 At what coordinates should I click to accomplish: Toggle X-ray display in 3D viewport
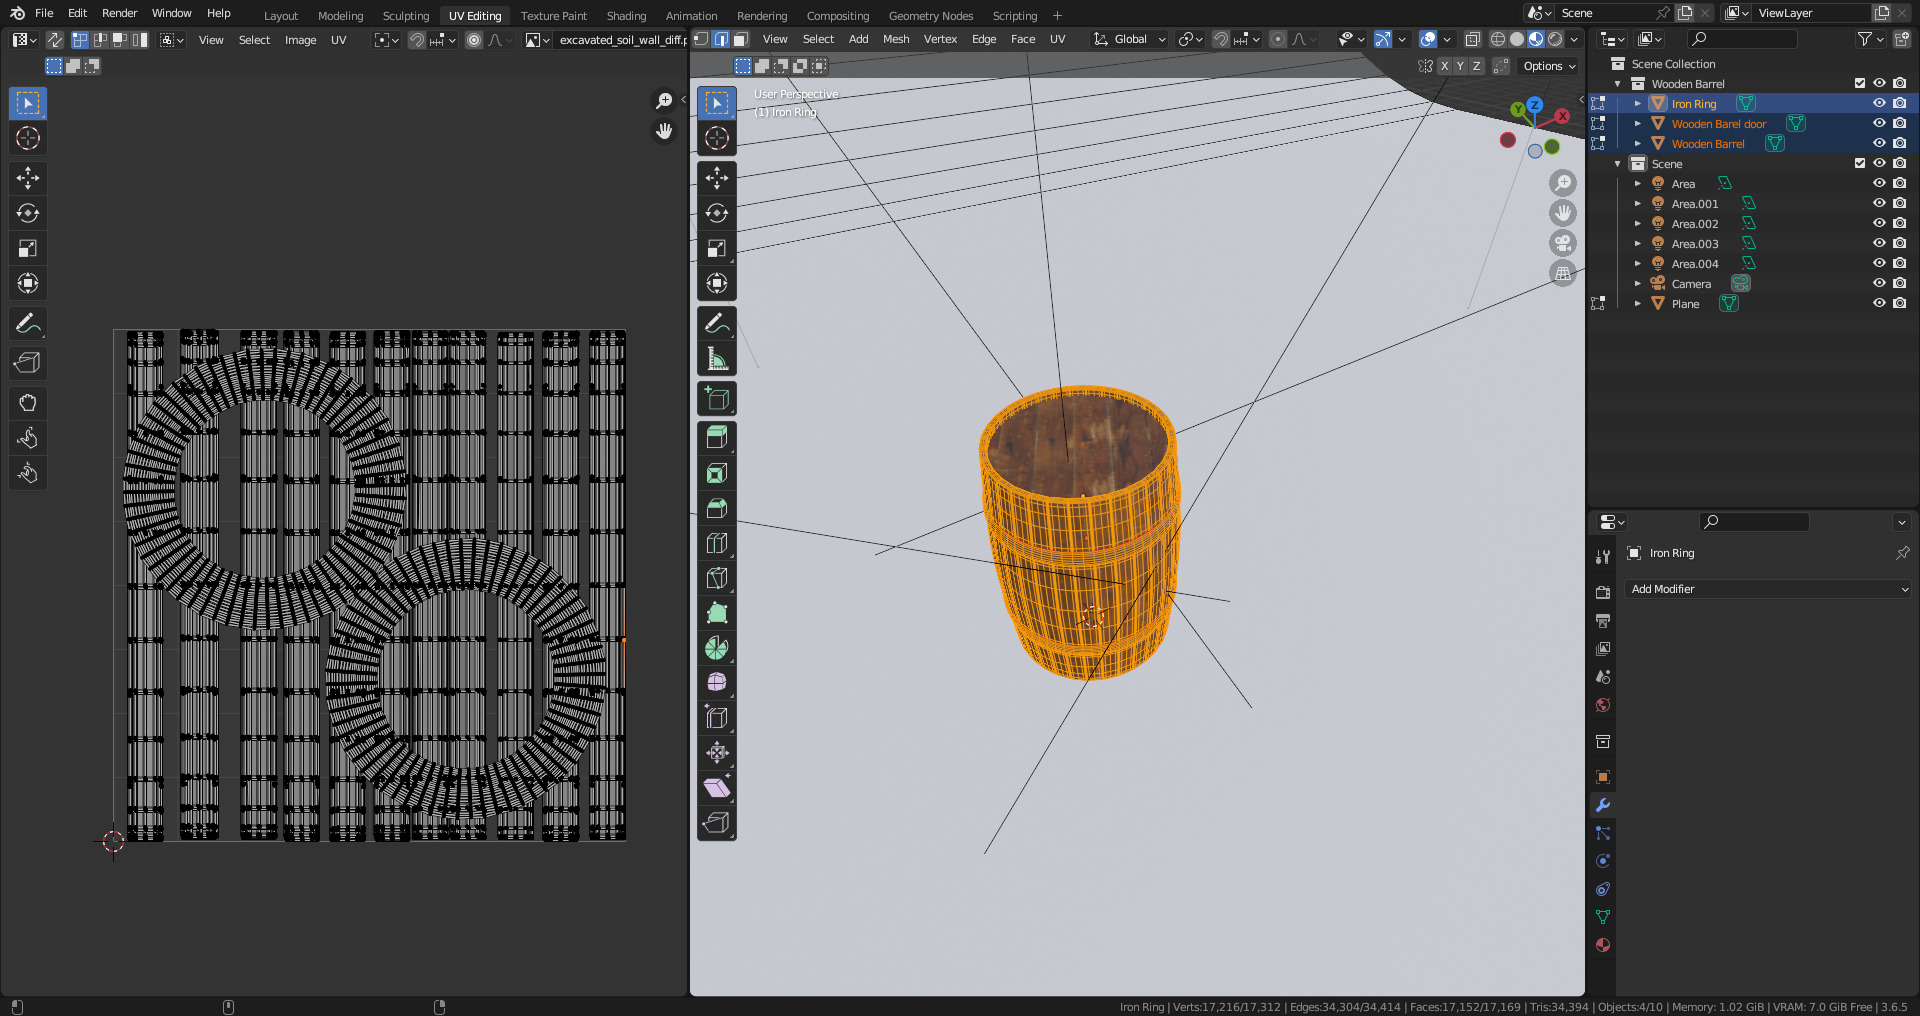pos(1472,39)
